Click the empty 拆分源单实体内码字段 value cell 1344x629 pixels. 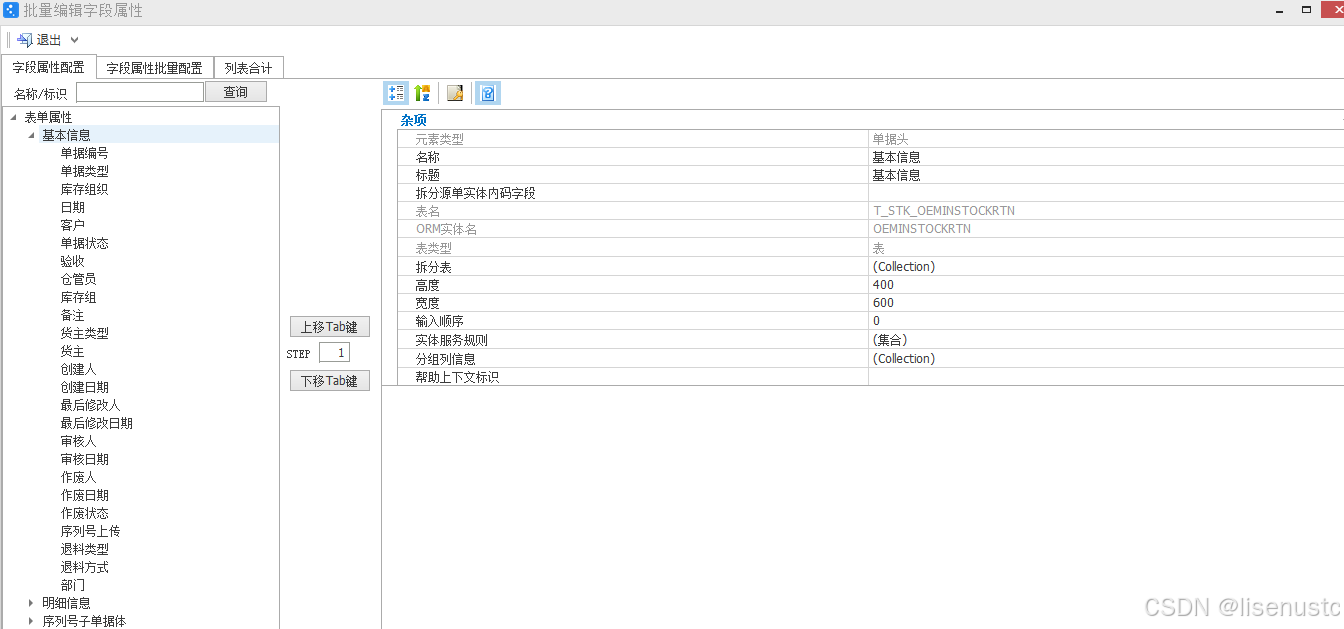point(1105,193)
